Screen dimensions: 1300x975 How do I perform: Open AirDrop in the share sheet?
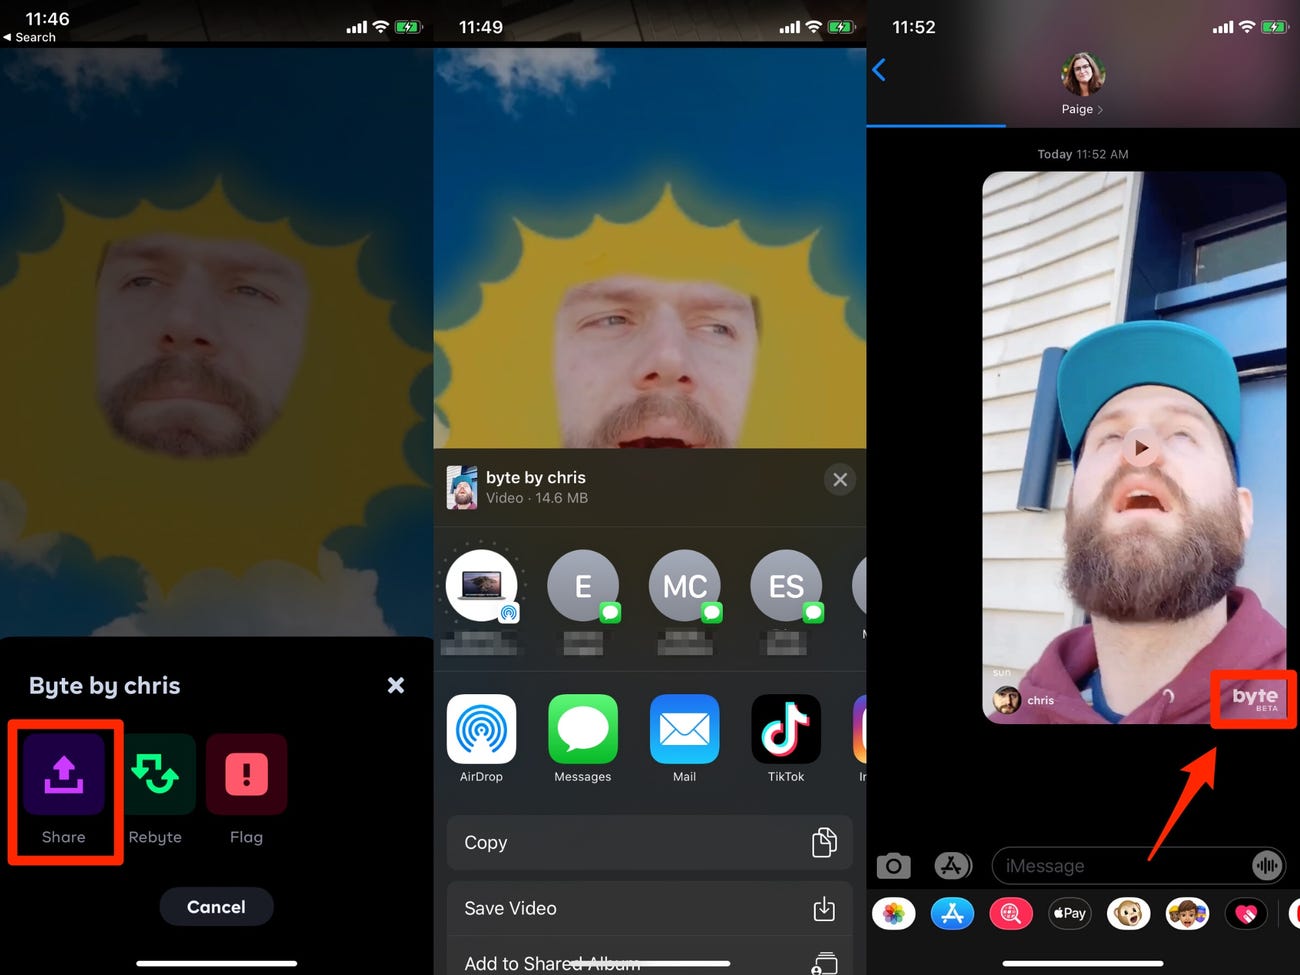pyautogui.click(x=481, y=730)
